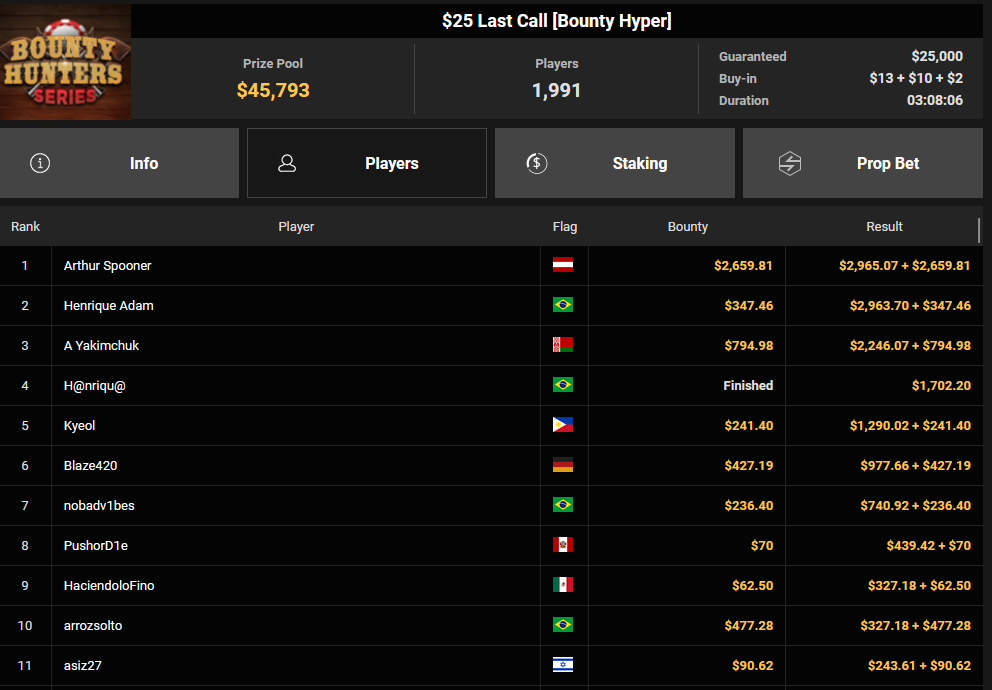Click the Players person icon

point(287,163)
